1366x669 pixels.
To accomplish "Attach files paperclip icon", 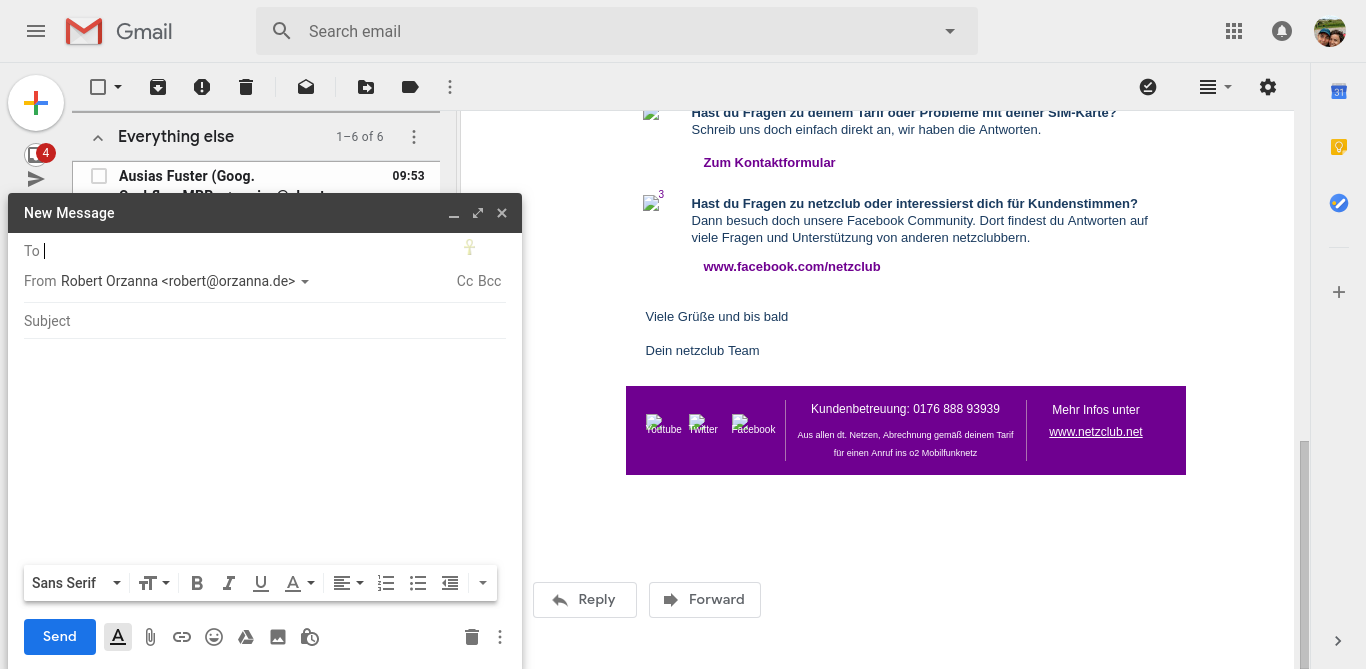I will [150, 637].
